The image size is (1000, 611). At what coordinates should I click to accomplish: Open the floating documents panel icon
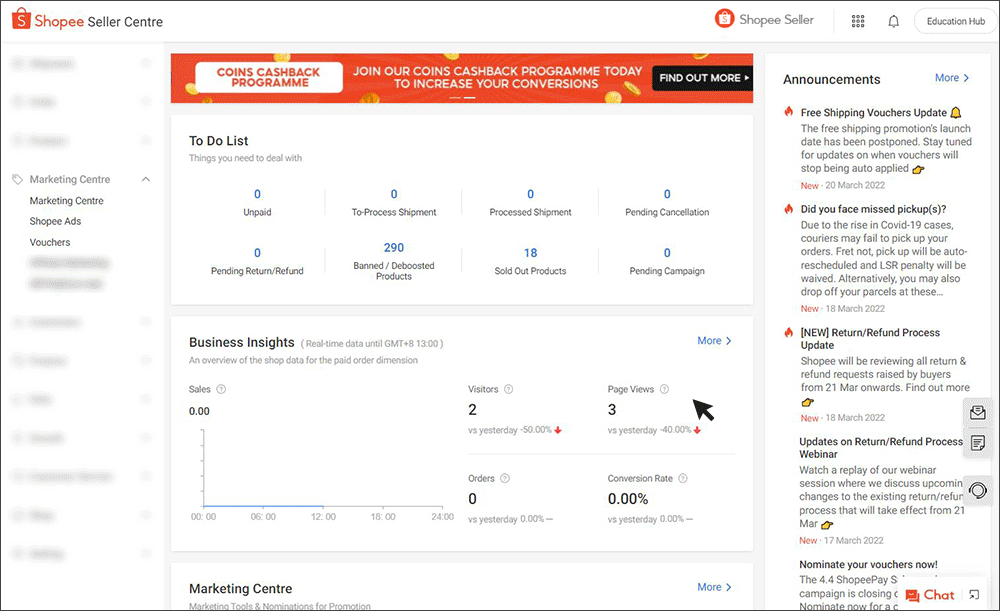[977, 443]
